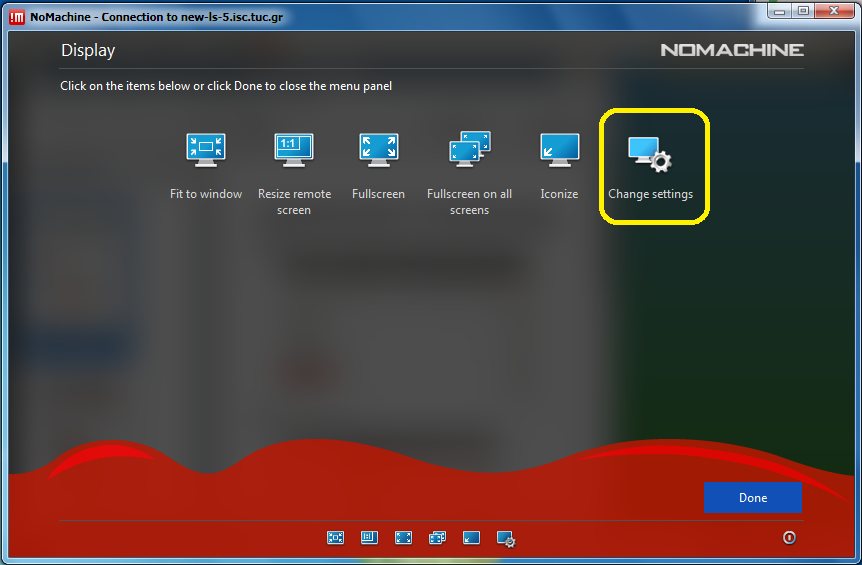Viewport: 862px width, 565px height.
Task: Click the large Iconize icon
Action: (x=559, y=148)
